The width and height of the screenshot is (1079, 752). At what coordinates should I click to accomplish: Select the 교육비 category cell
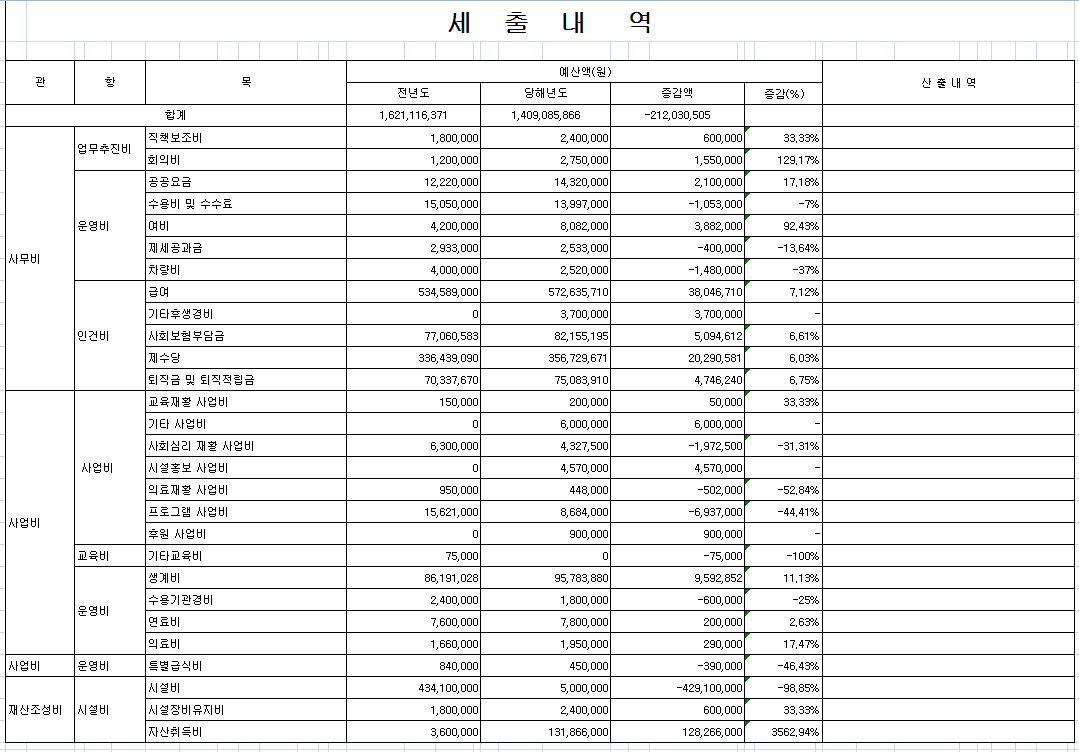(94, 556)
